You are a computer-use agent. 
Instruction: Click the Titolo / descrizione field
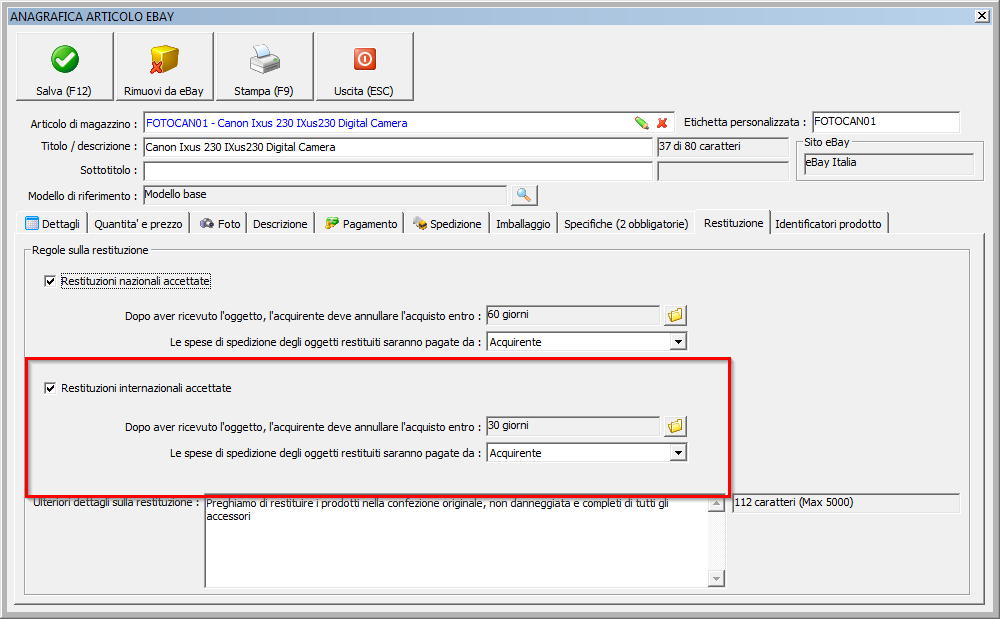tap(398, 147)
